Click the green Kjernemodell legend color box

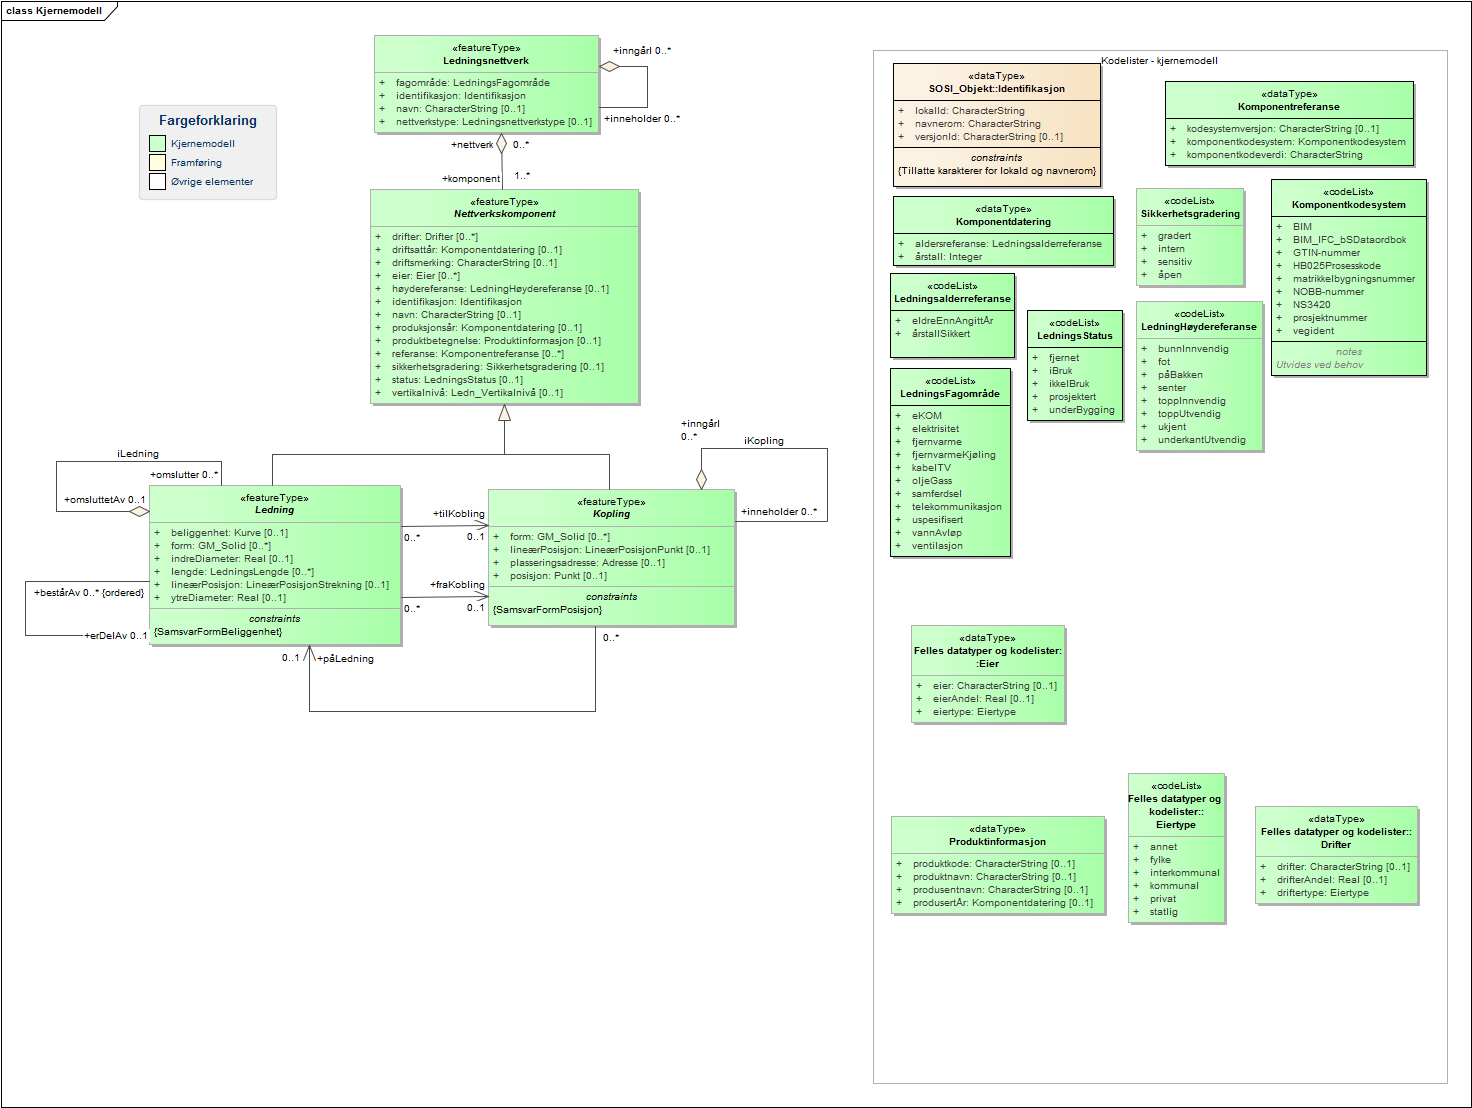(x=157, y=144)
